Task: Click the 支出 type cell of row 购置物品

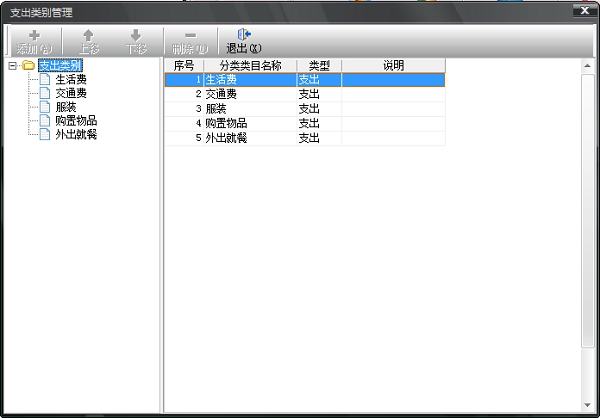Action: tap(319, 124)
